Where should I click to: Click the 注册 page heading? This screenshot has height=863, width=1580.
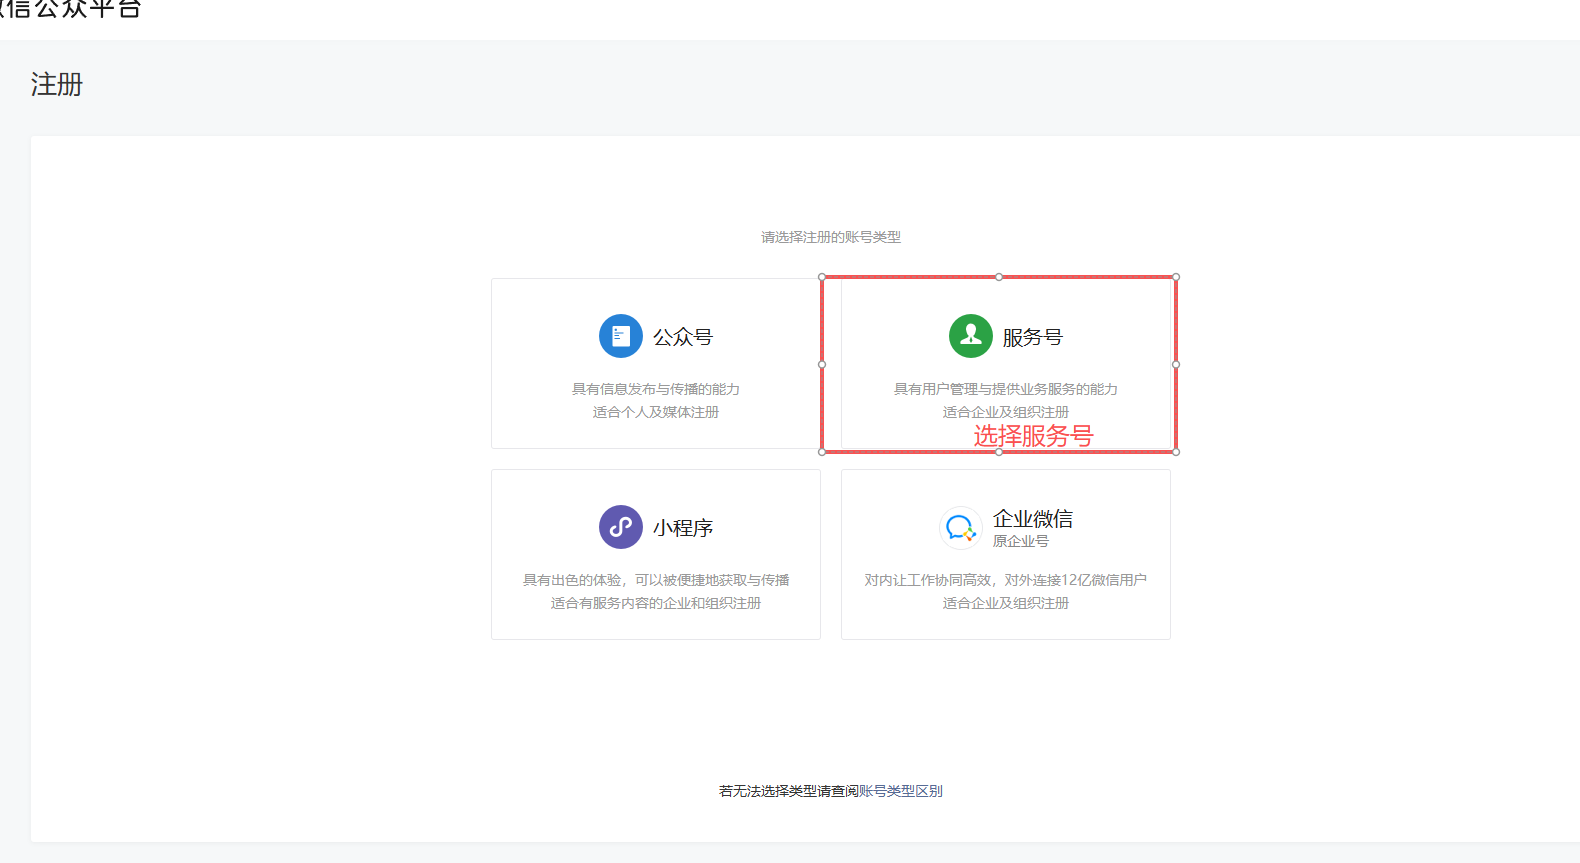click(57, 85)
